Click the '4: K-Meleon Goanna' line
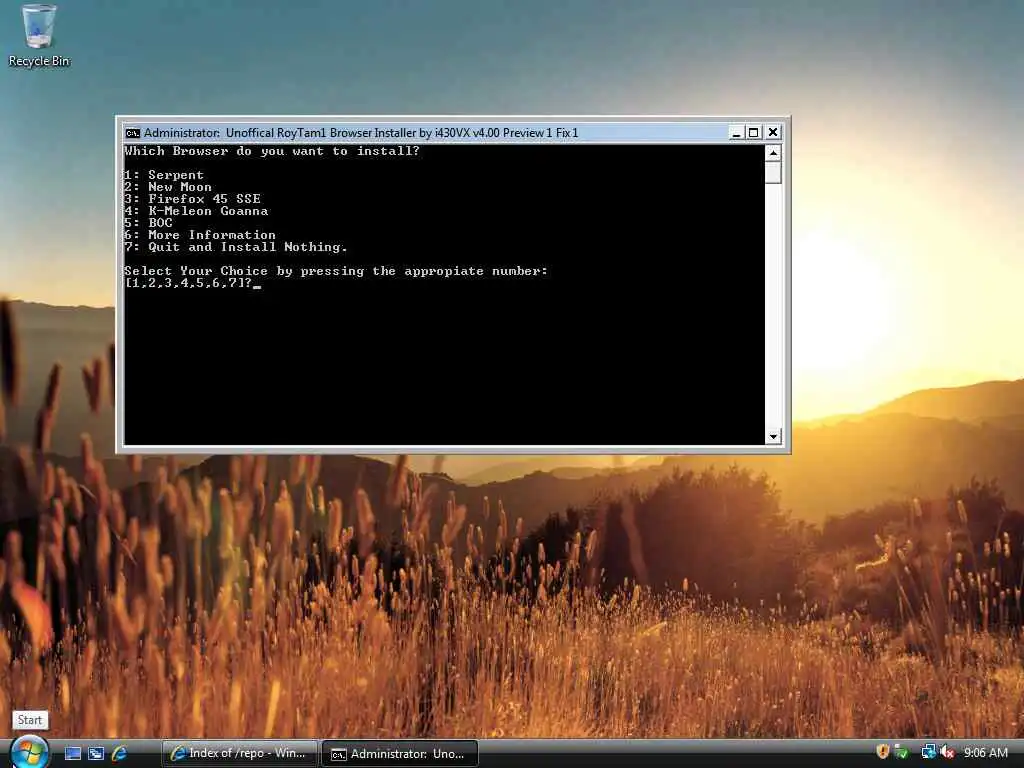 coord(196,211)
